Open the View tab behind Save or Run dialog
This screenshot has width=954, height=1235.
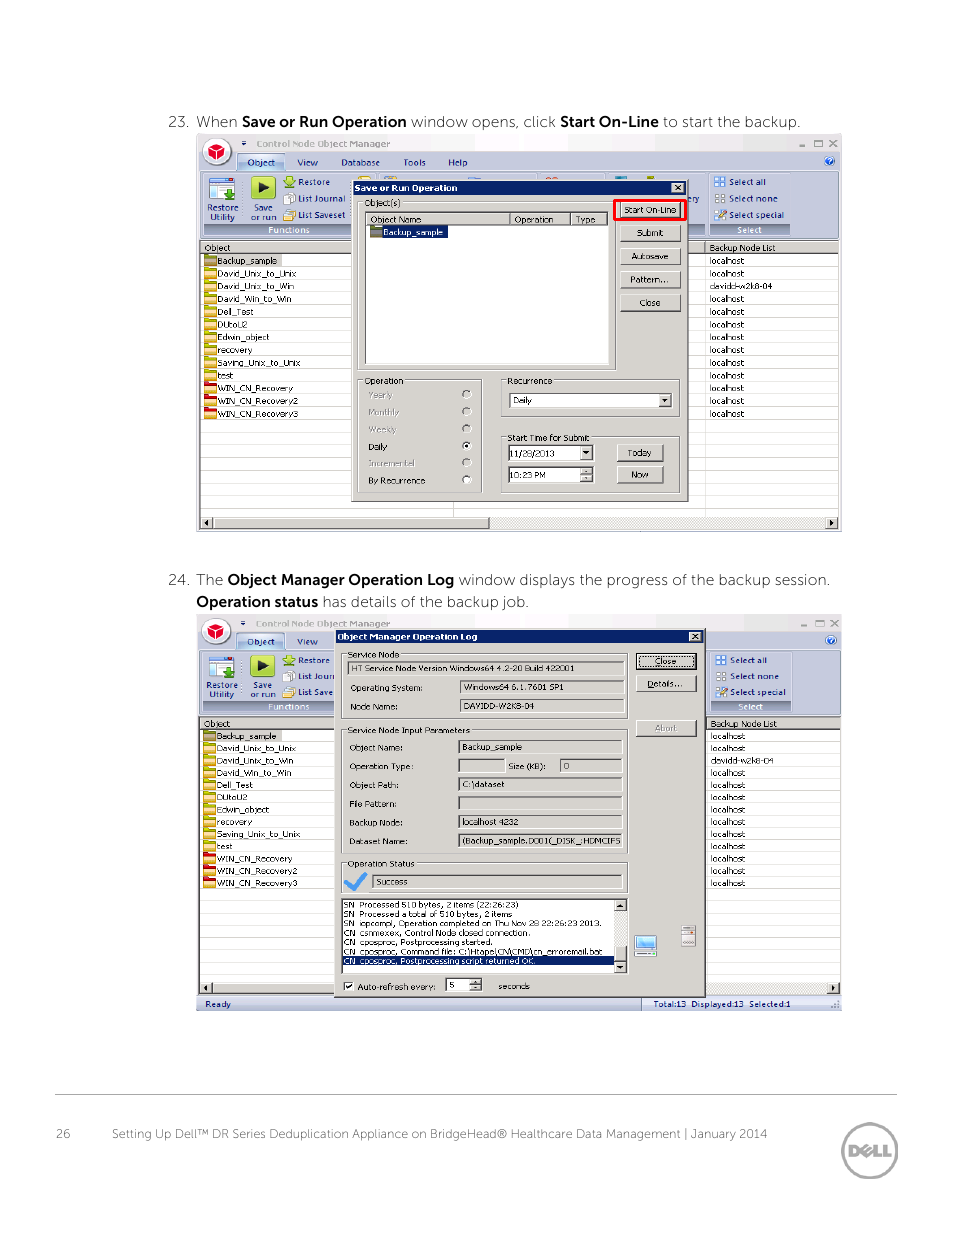pyautogui.click(x=307, y=162)
